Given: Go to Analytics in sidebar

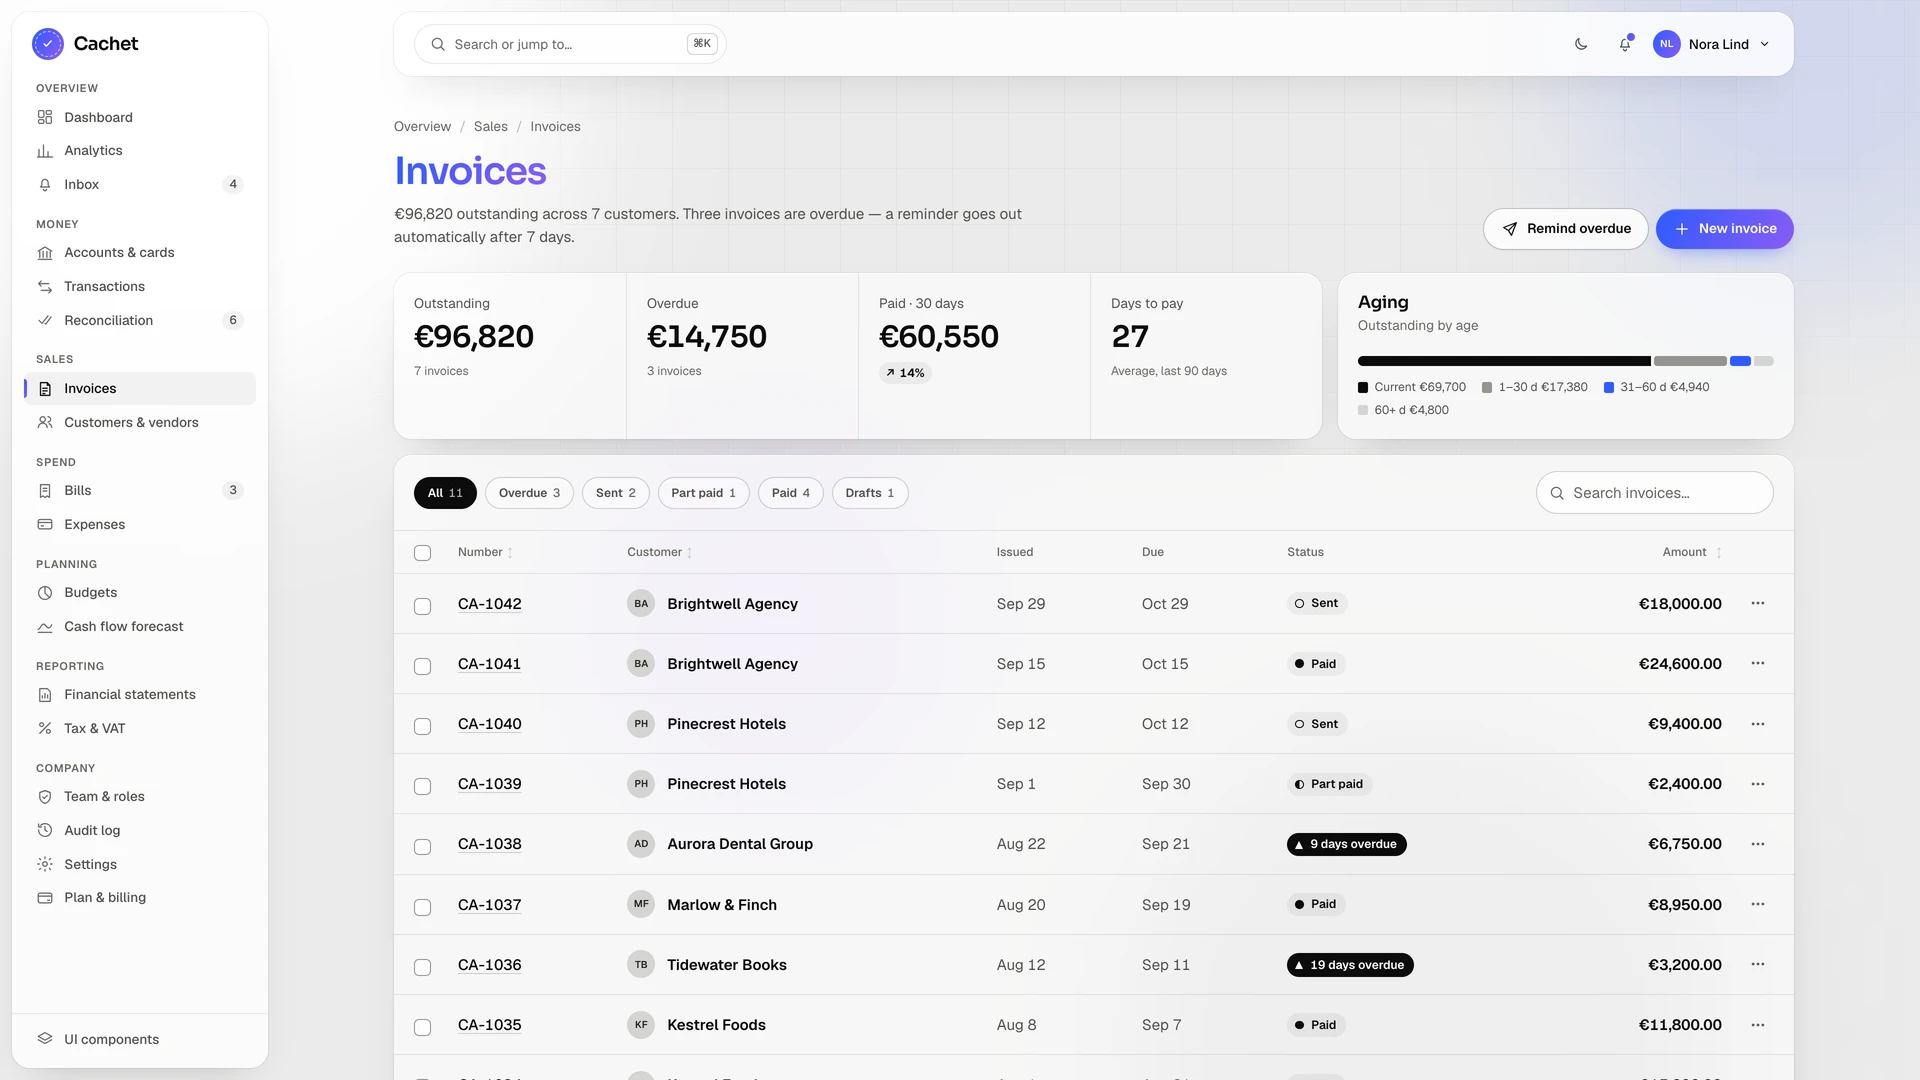Looking at the screenshot, I should tap(140, 151).
